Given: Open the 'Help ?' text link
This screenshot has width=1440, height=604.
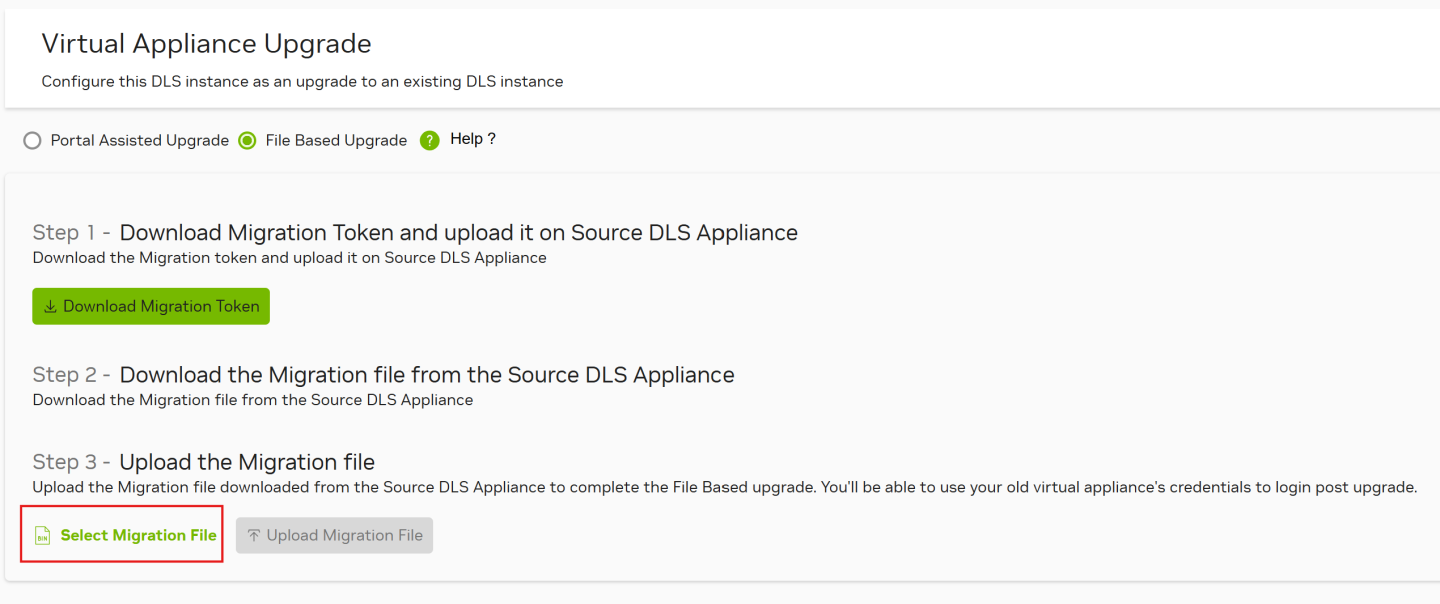Looking at the screenshot, I should pyautogui.click(x=473, y=139).
